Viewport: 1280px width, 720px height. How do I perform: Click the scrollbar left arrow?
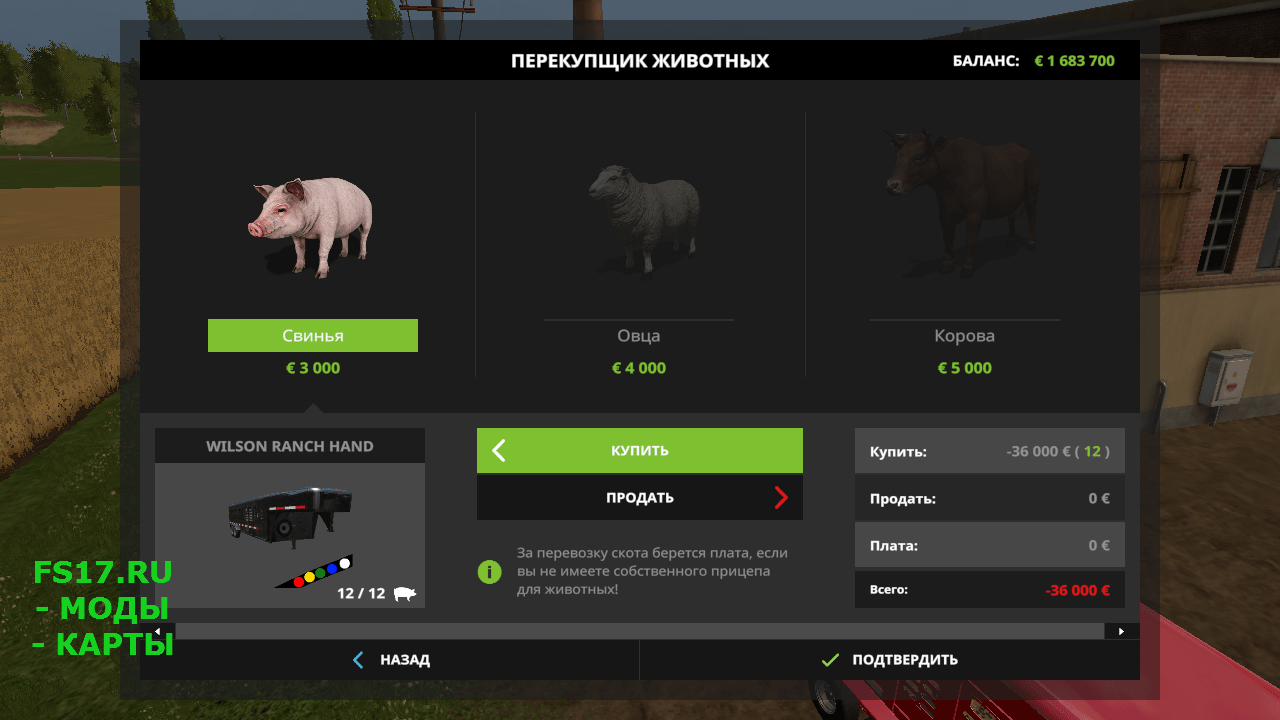(157, 631)
